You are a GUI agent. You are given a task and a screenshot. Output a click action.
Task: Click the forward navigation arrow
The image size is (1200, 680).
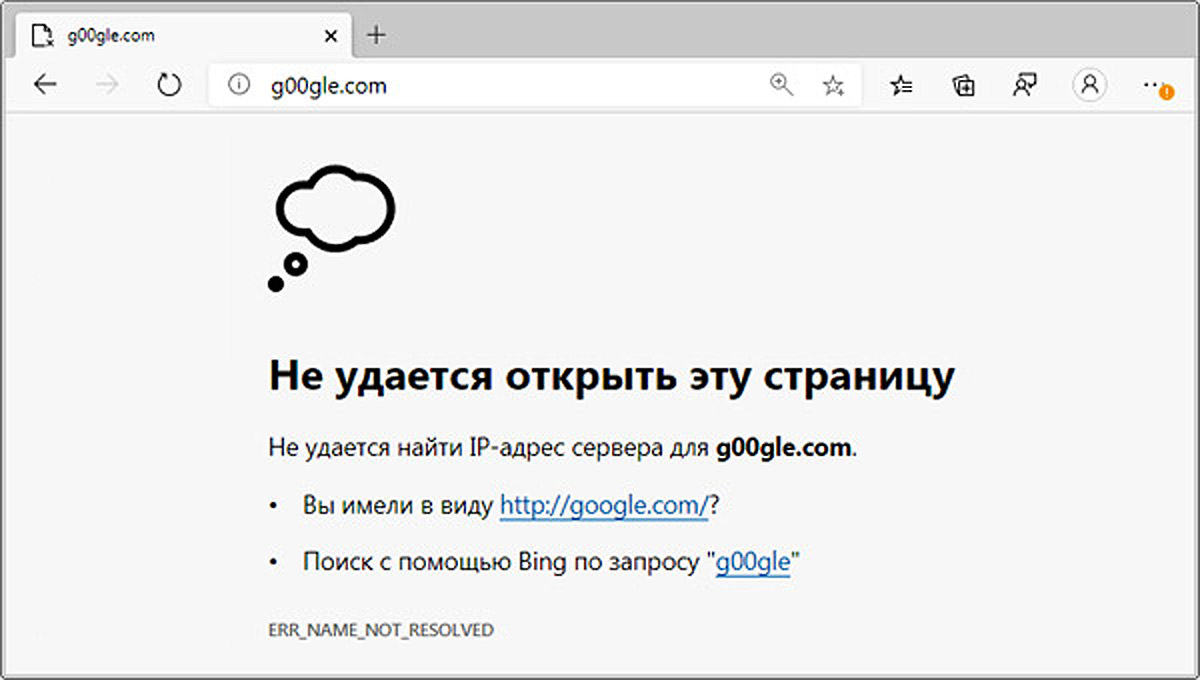tap(107, 86)
